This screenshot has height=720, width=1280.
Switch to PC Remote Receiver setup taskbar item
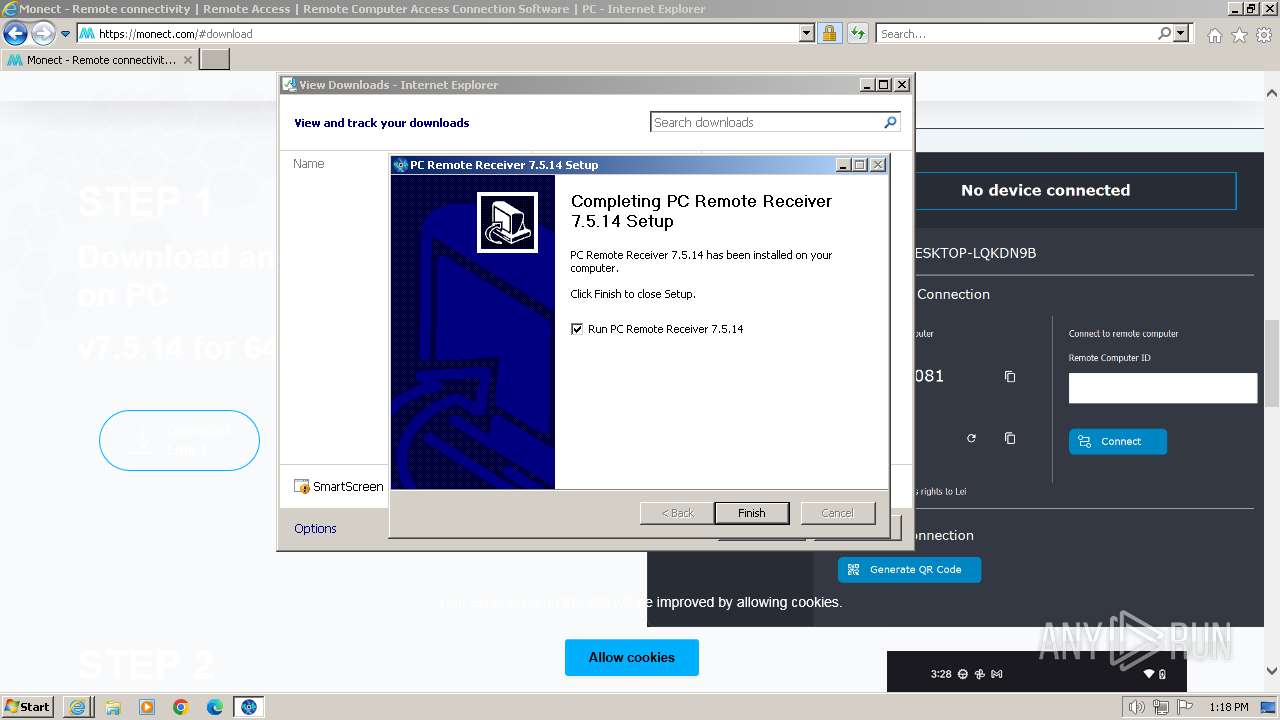[249, 707]
